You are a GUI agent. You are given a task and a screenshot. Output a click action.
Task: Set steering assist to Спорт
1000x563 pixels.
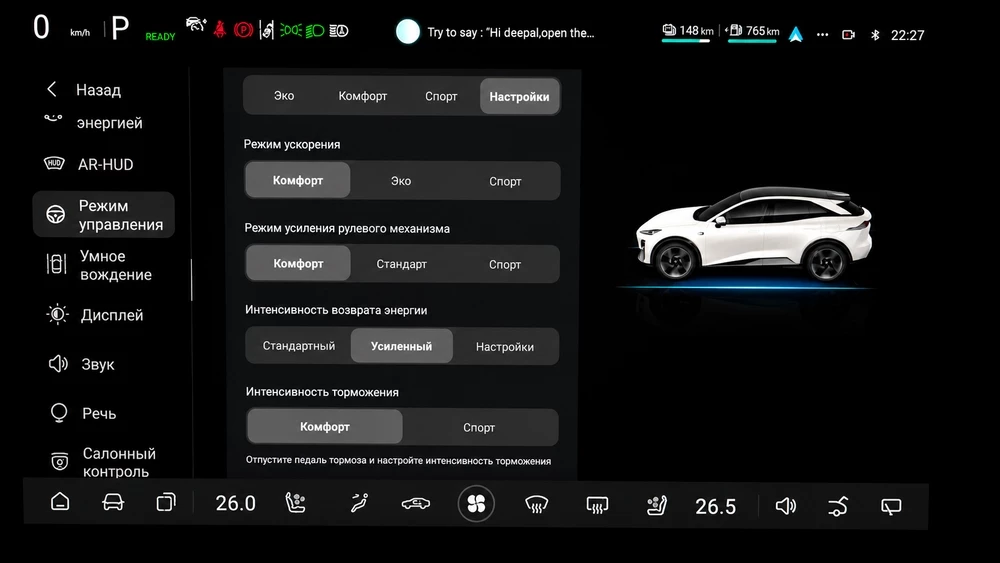pyautogui.click(x=504, y=264)
